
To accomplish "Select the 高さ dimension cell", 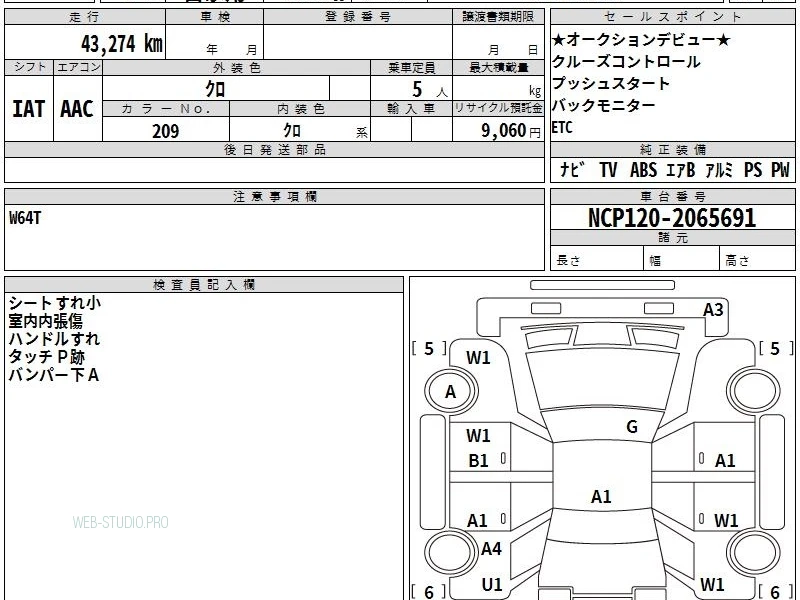I will point(758,259).
